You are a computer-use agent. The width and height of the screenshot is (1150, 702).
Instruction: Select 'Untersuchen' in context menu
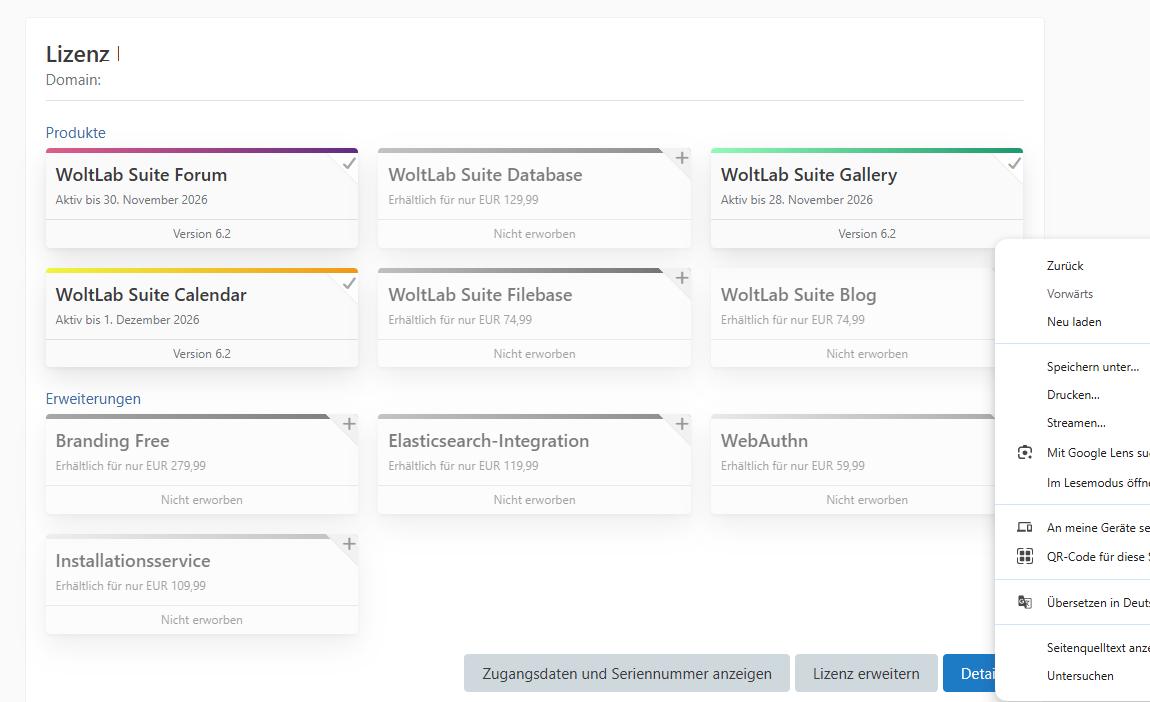pyautogui.click(x=1080, y=676)
